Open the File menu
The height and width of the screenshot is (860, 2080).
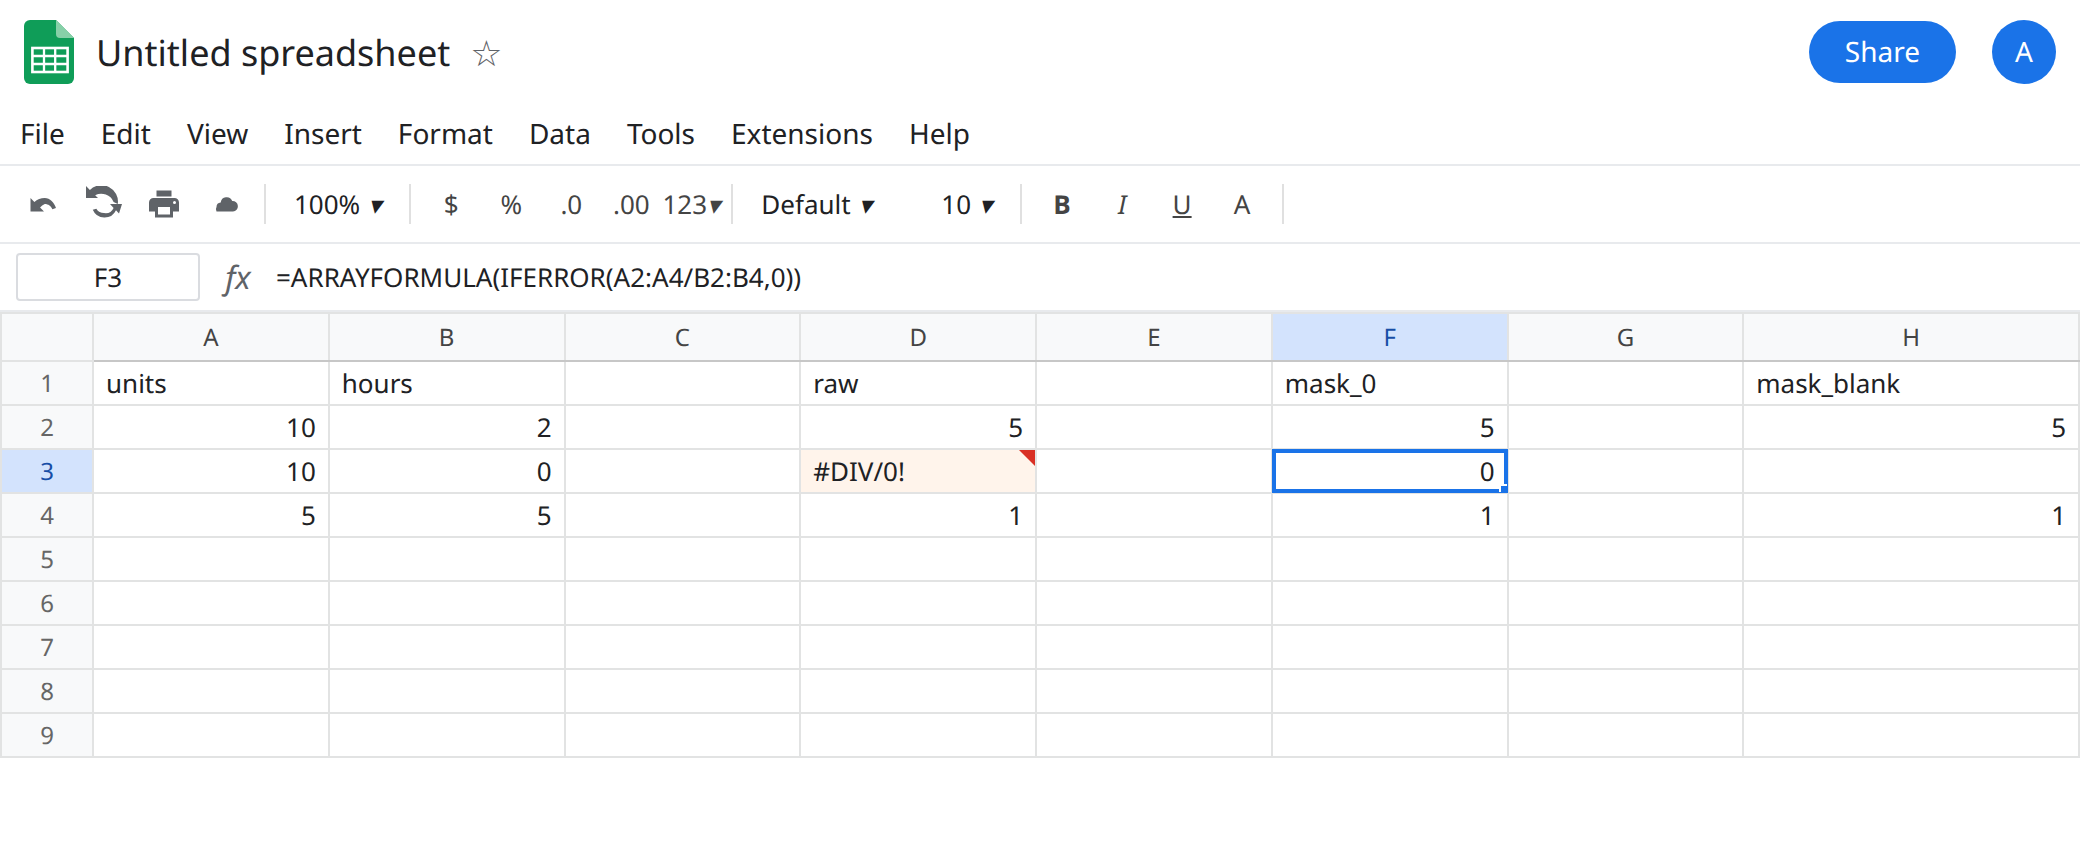tap(42, 134)
